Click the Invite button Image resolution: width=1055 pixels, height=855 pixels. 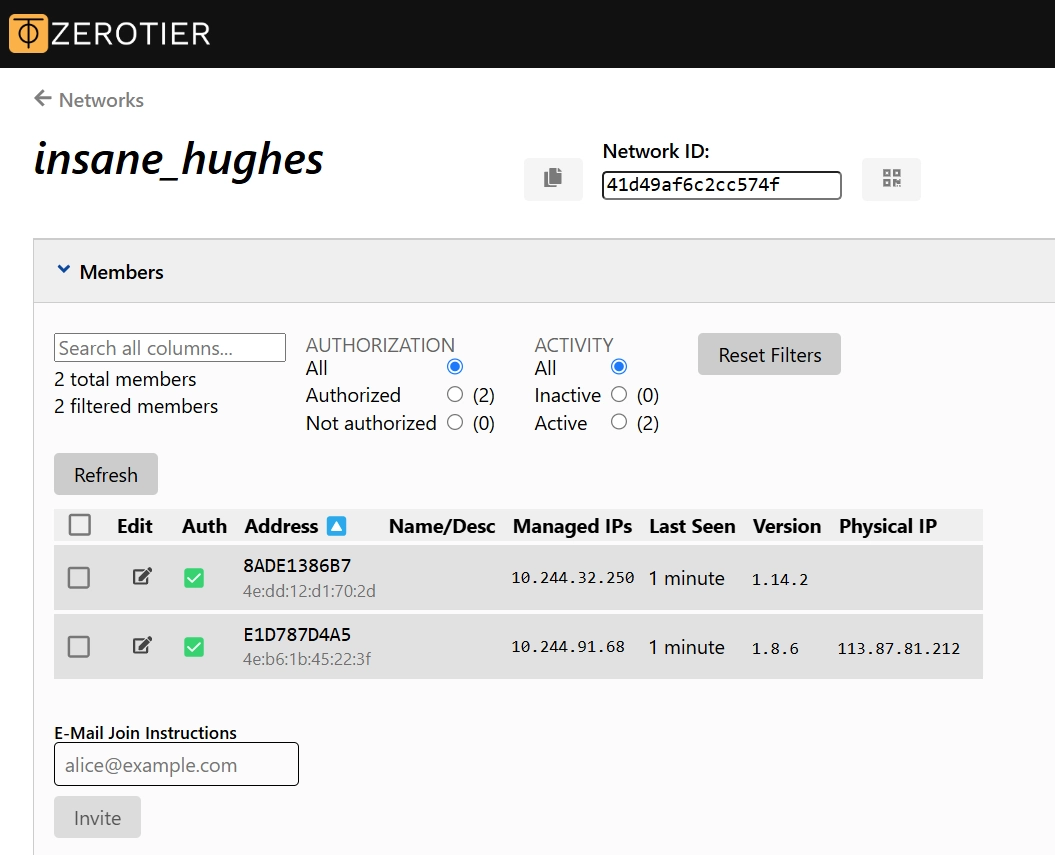(x=98, y=817)
